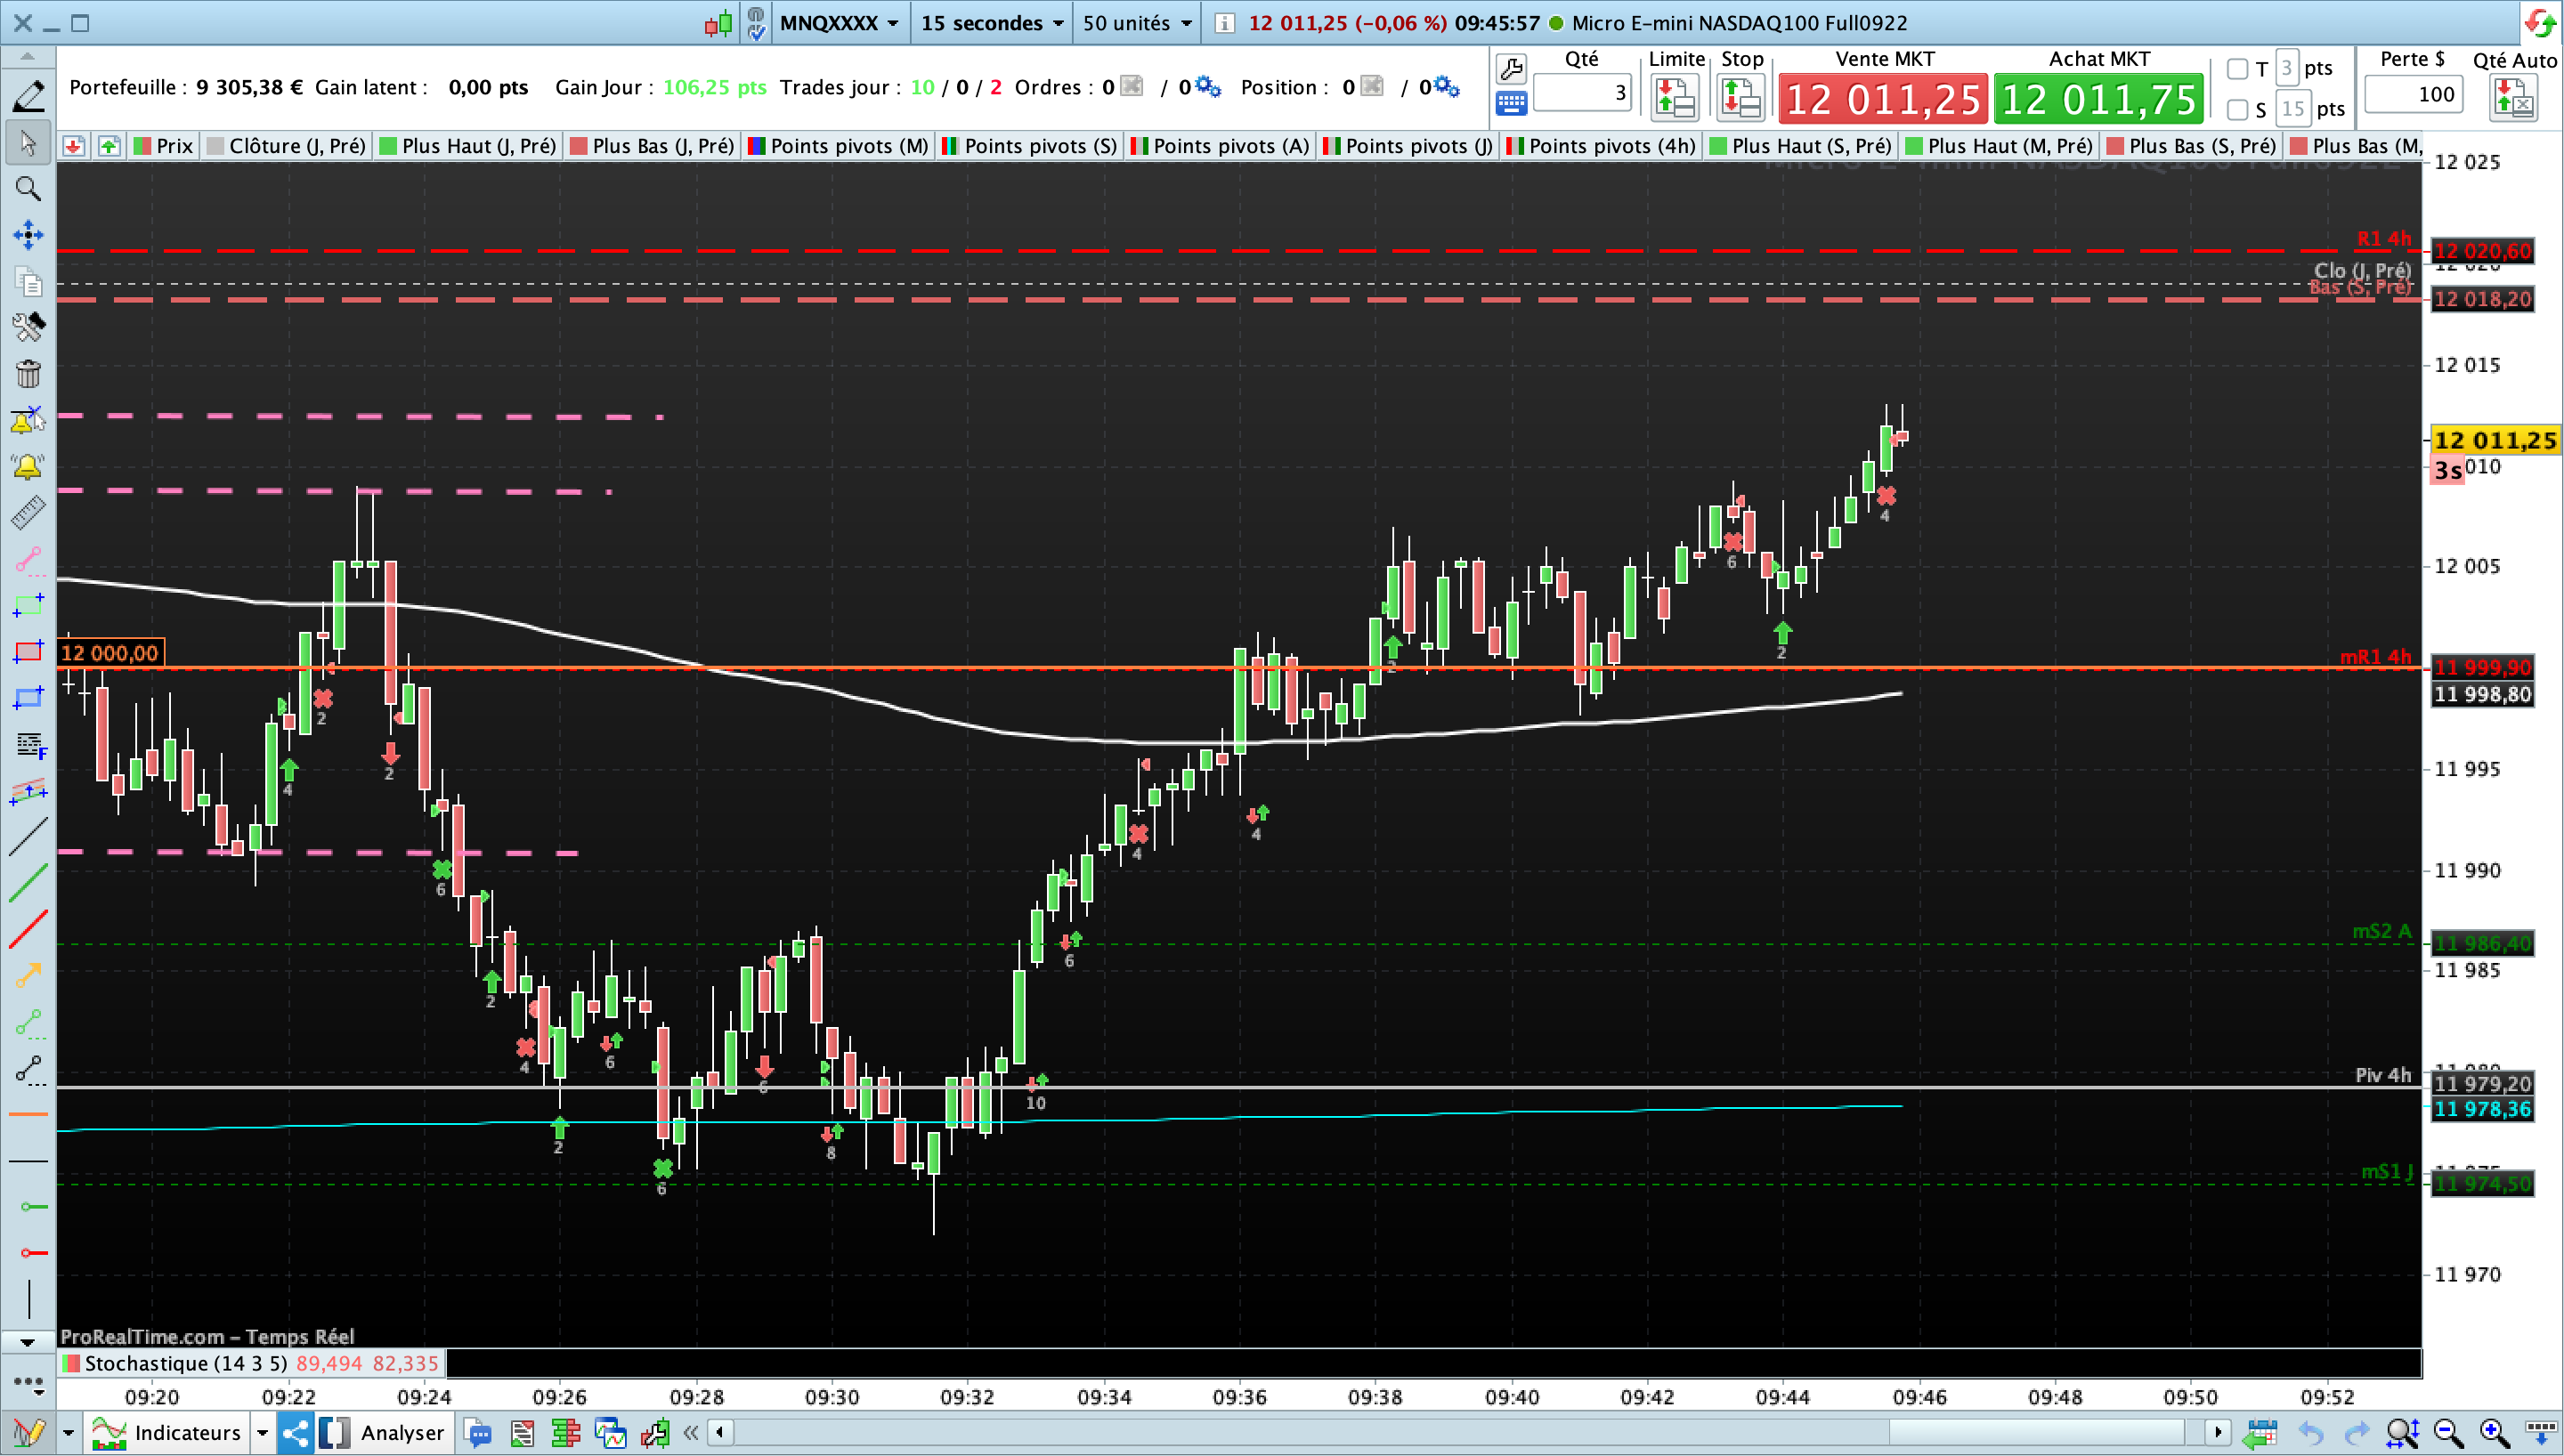Activate the magnifier zoom tool

coord(28,189)
